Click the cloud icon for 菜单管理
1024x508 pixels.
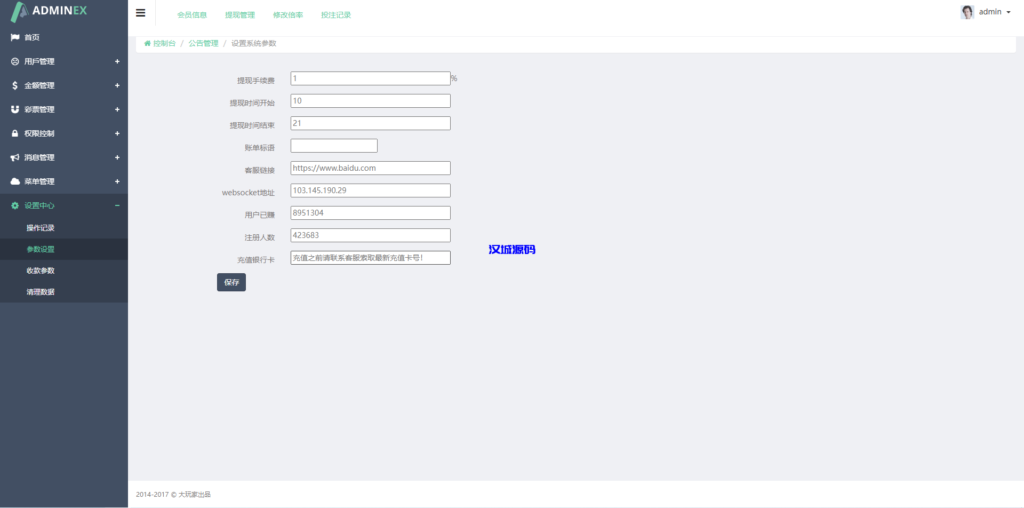point(15,181)
